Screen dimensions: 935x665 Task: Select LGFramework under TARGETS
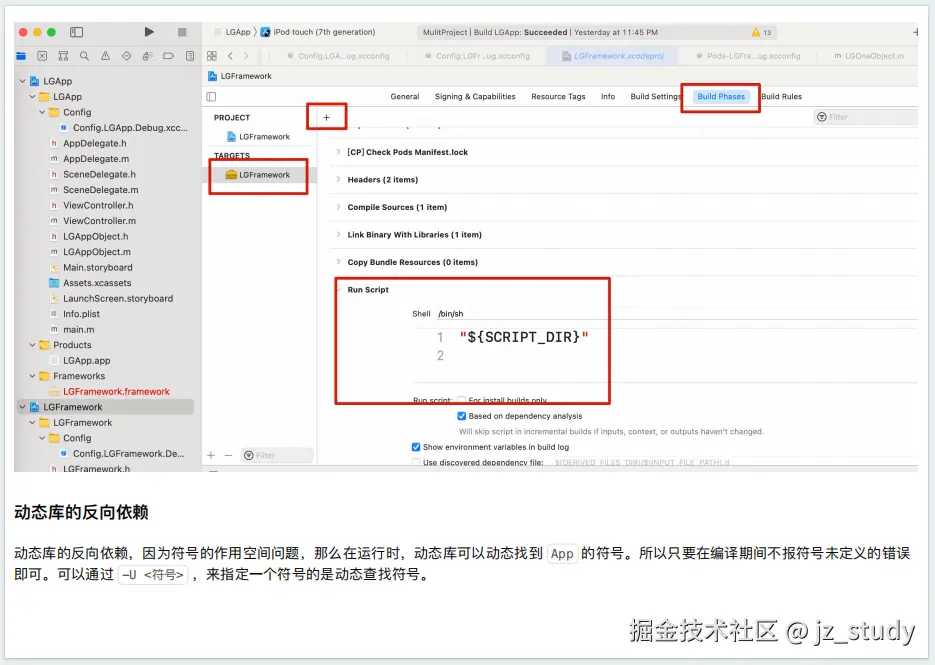258,175
